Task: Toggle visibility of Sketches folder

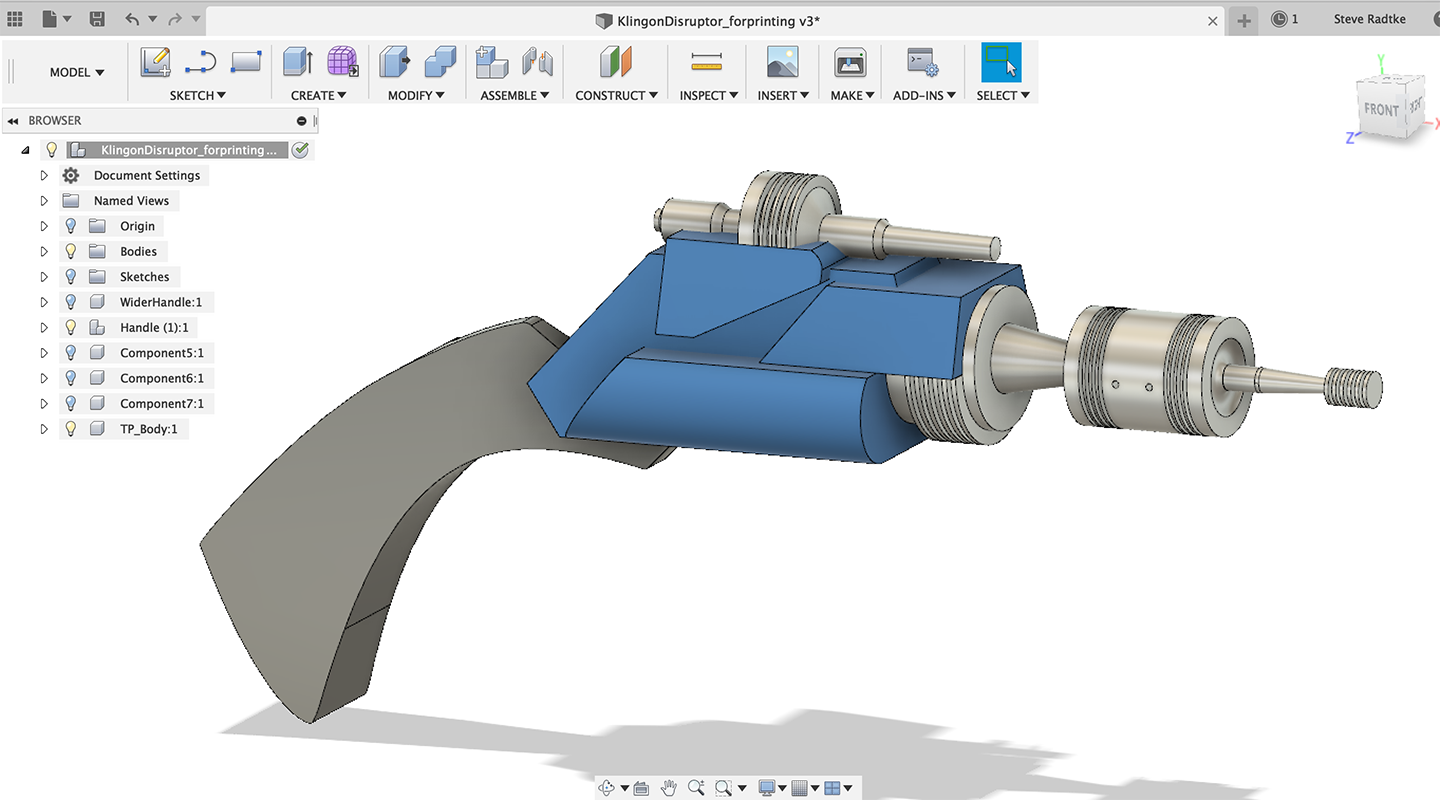Action: pyautogui.click(x=71, y=276)
